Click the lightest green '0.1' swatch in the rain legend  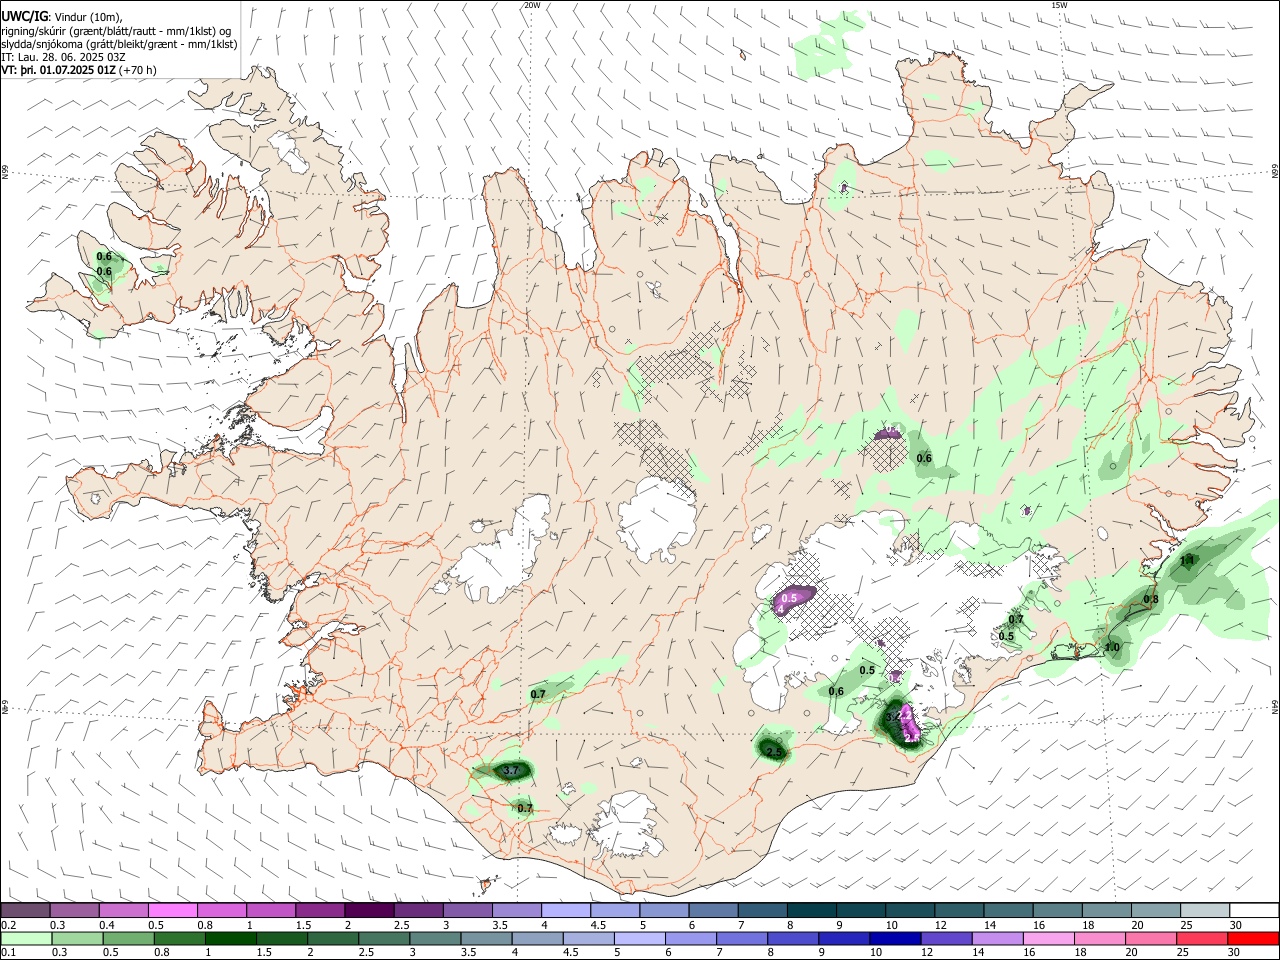(25, 938)
